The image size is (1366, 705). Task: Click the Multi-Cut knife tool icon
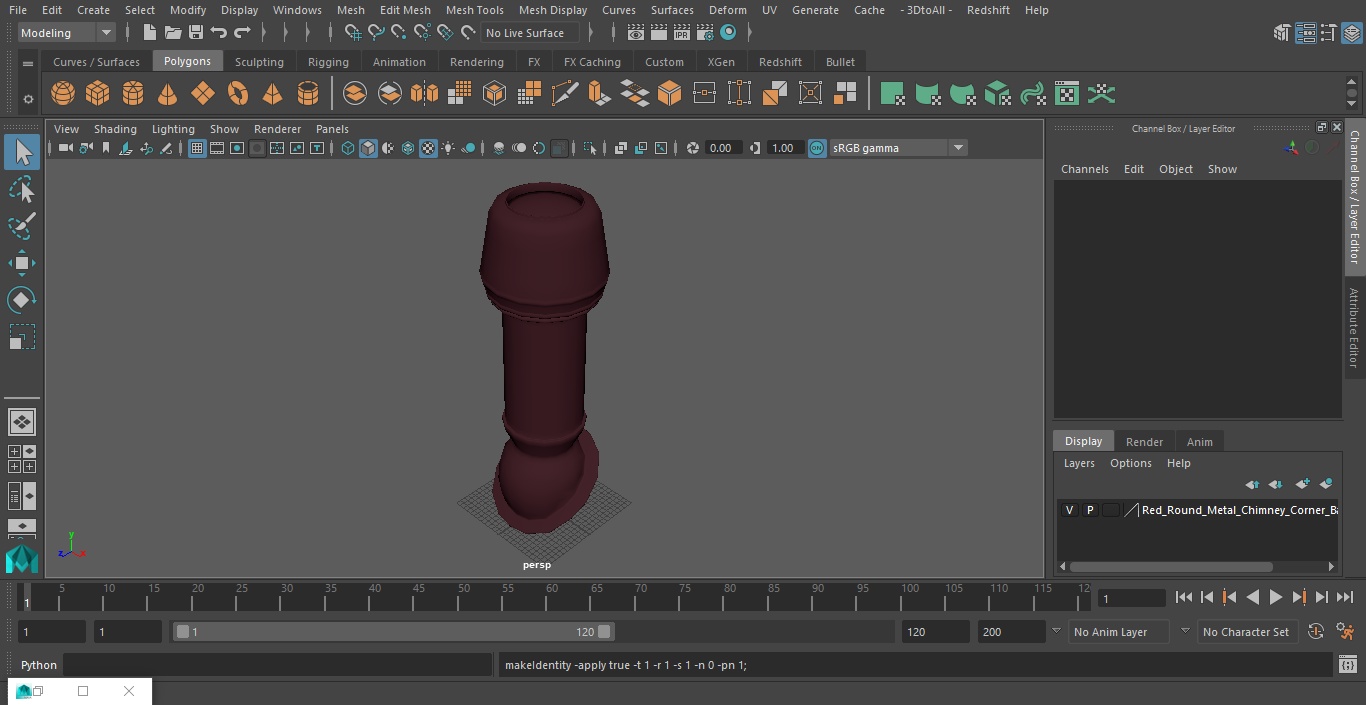point(565,94)
